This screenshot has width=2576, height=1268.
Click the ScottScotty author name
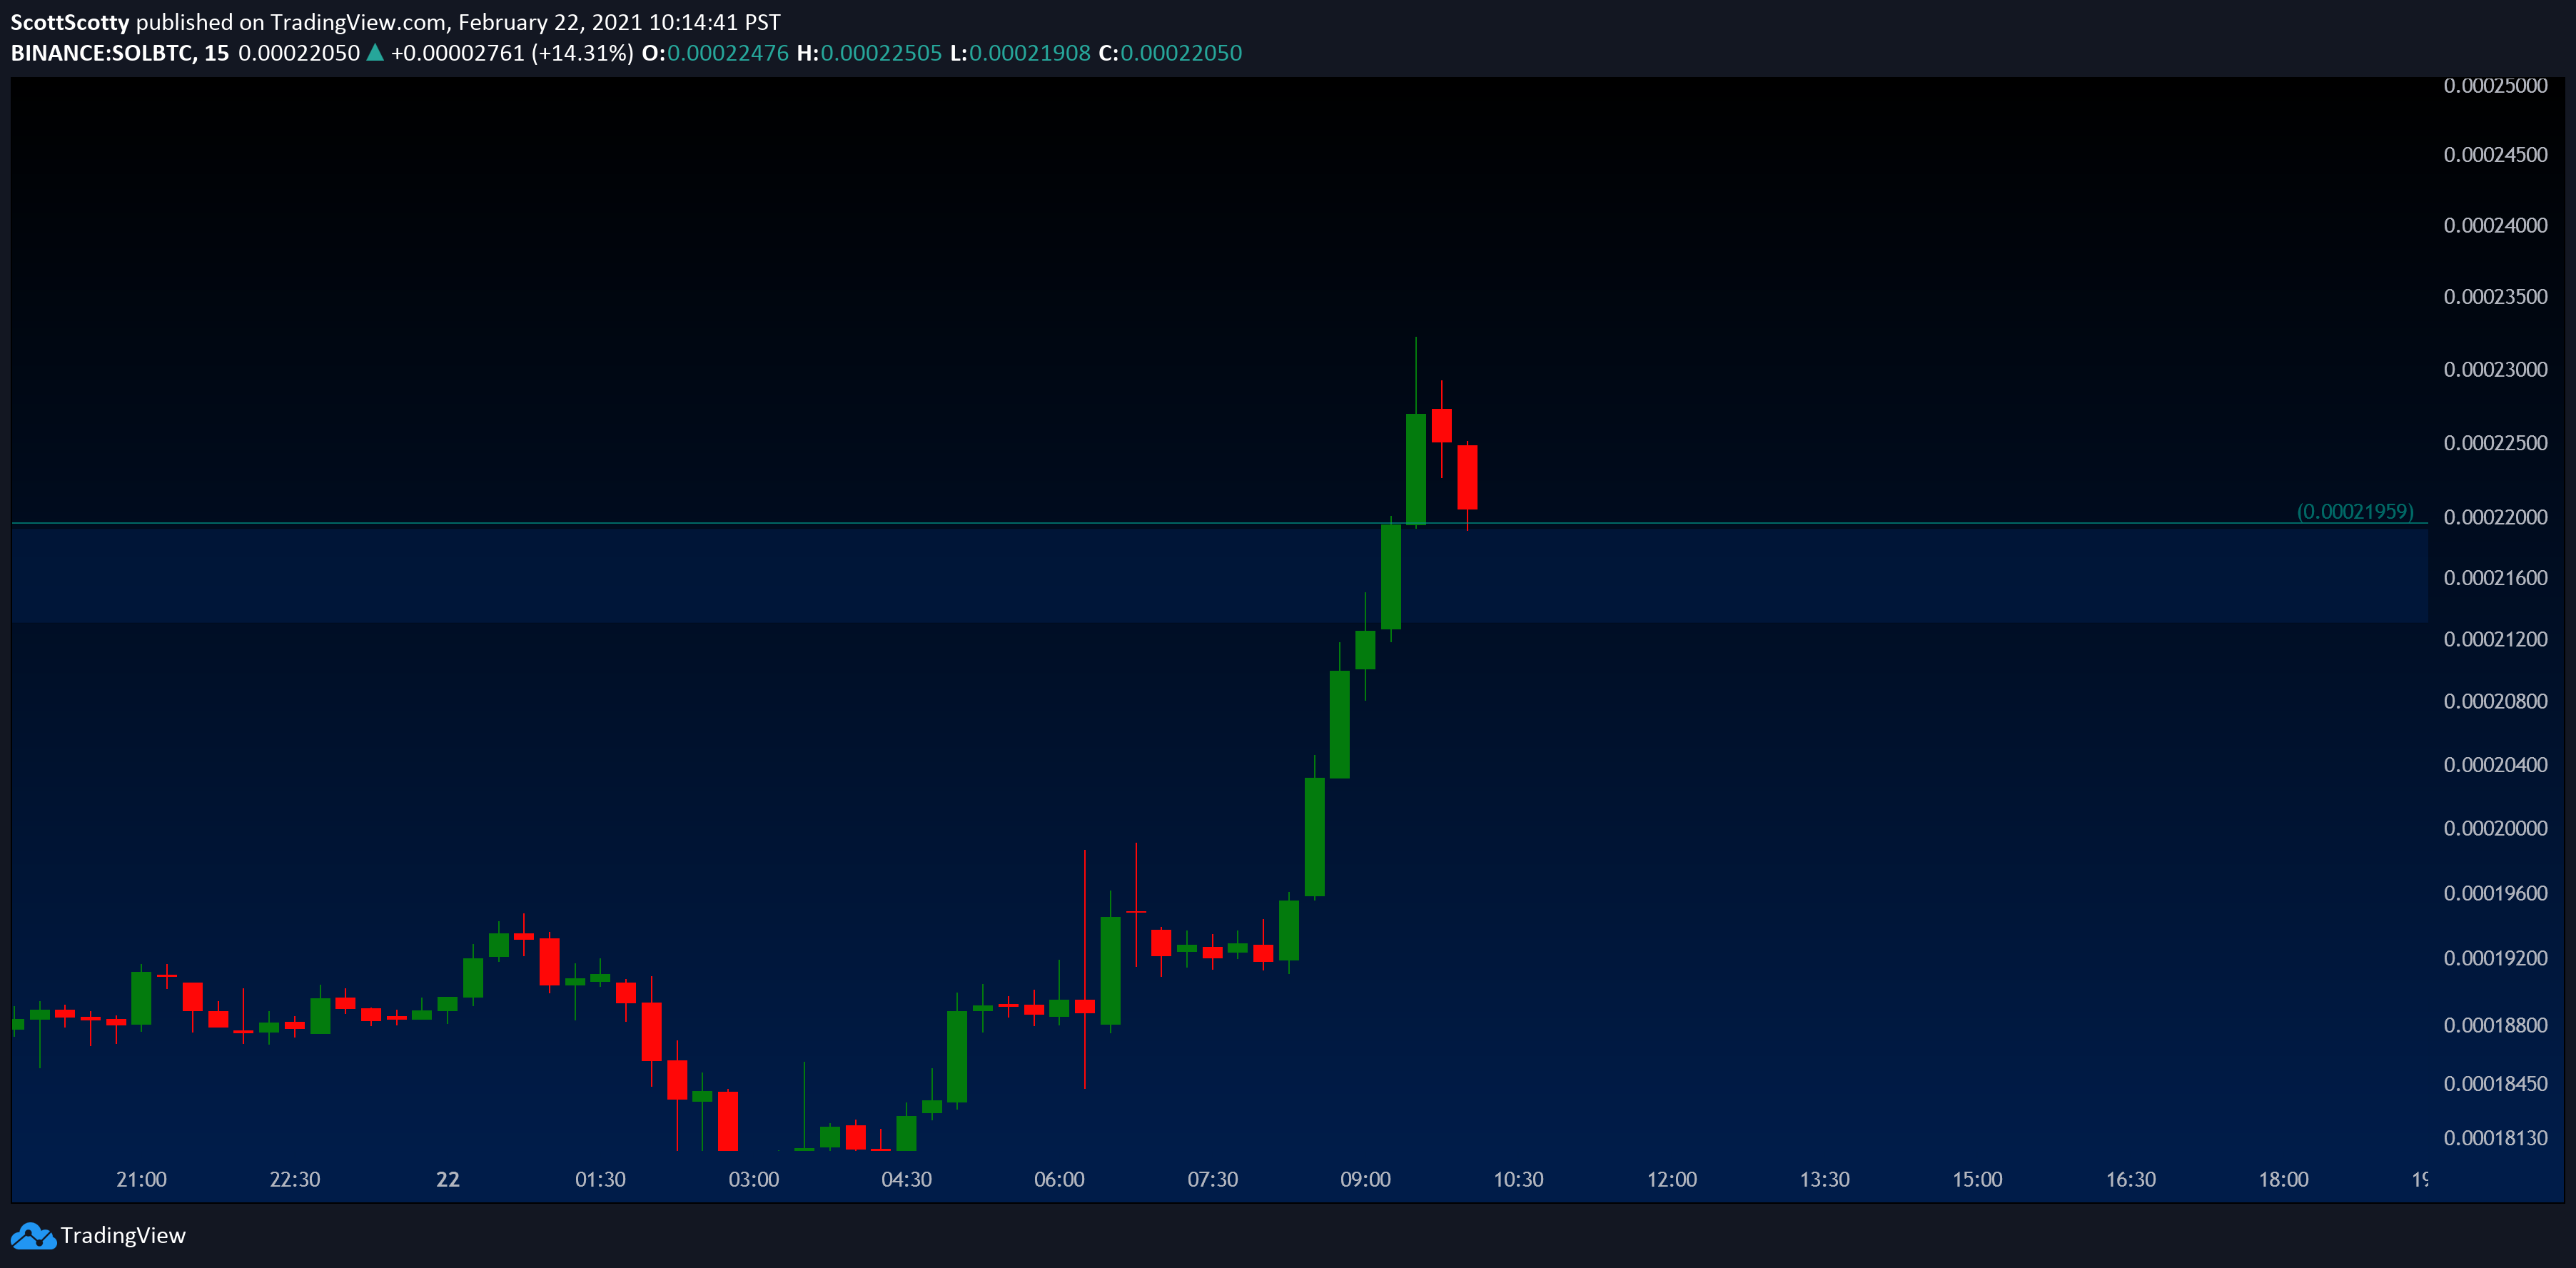pos(70,22)
